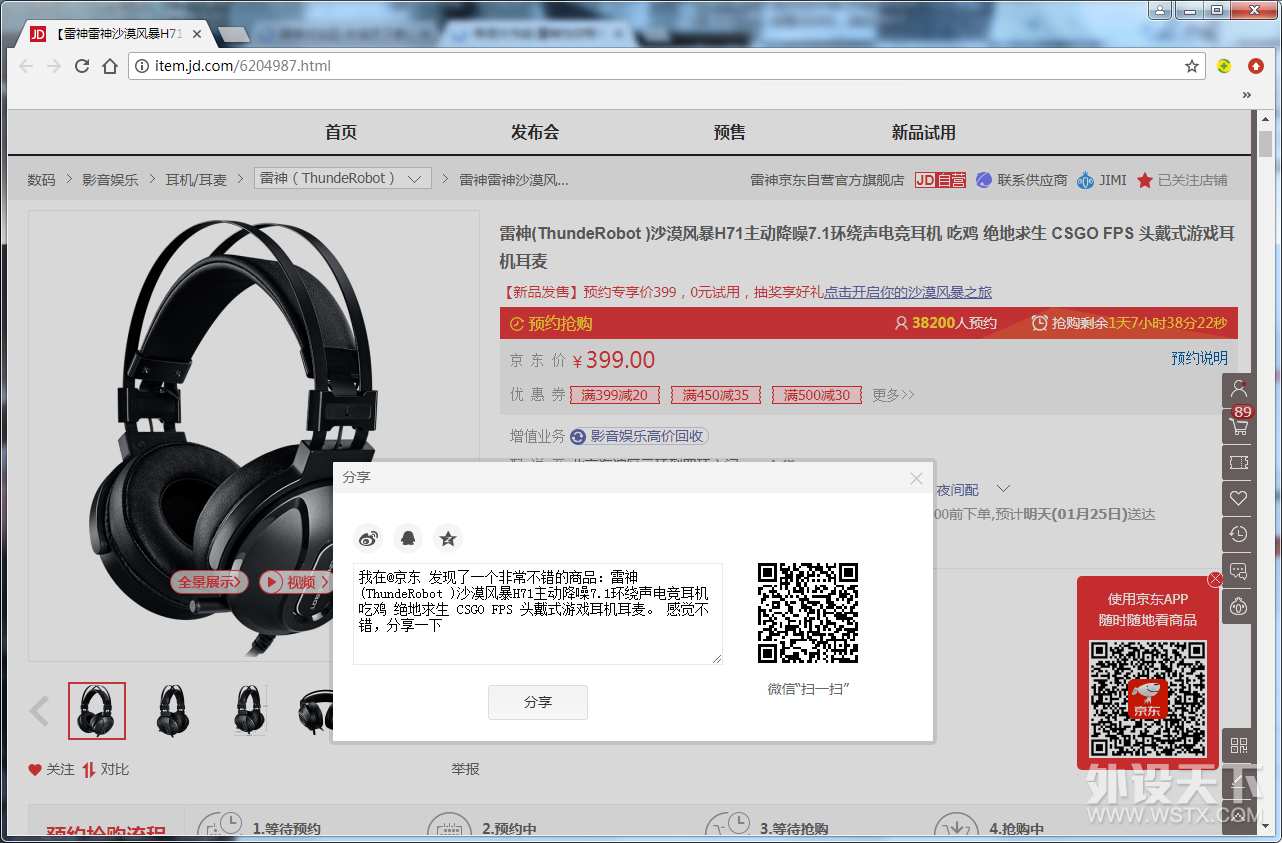
Task: Click 影音娱乐 breadcrumb link
Action: (x=110, y=180)
